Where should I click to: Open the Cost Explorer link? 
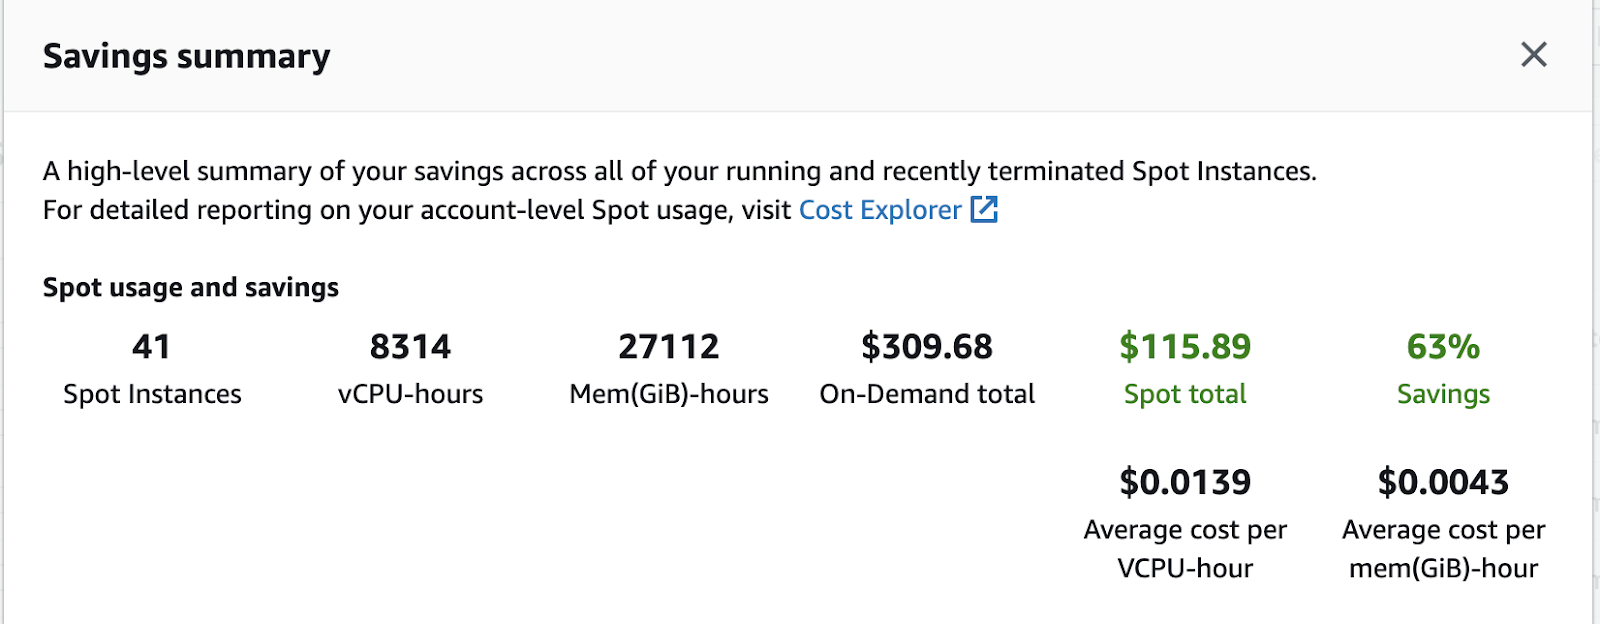coord(880,210)
